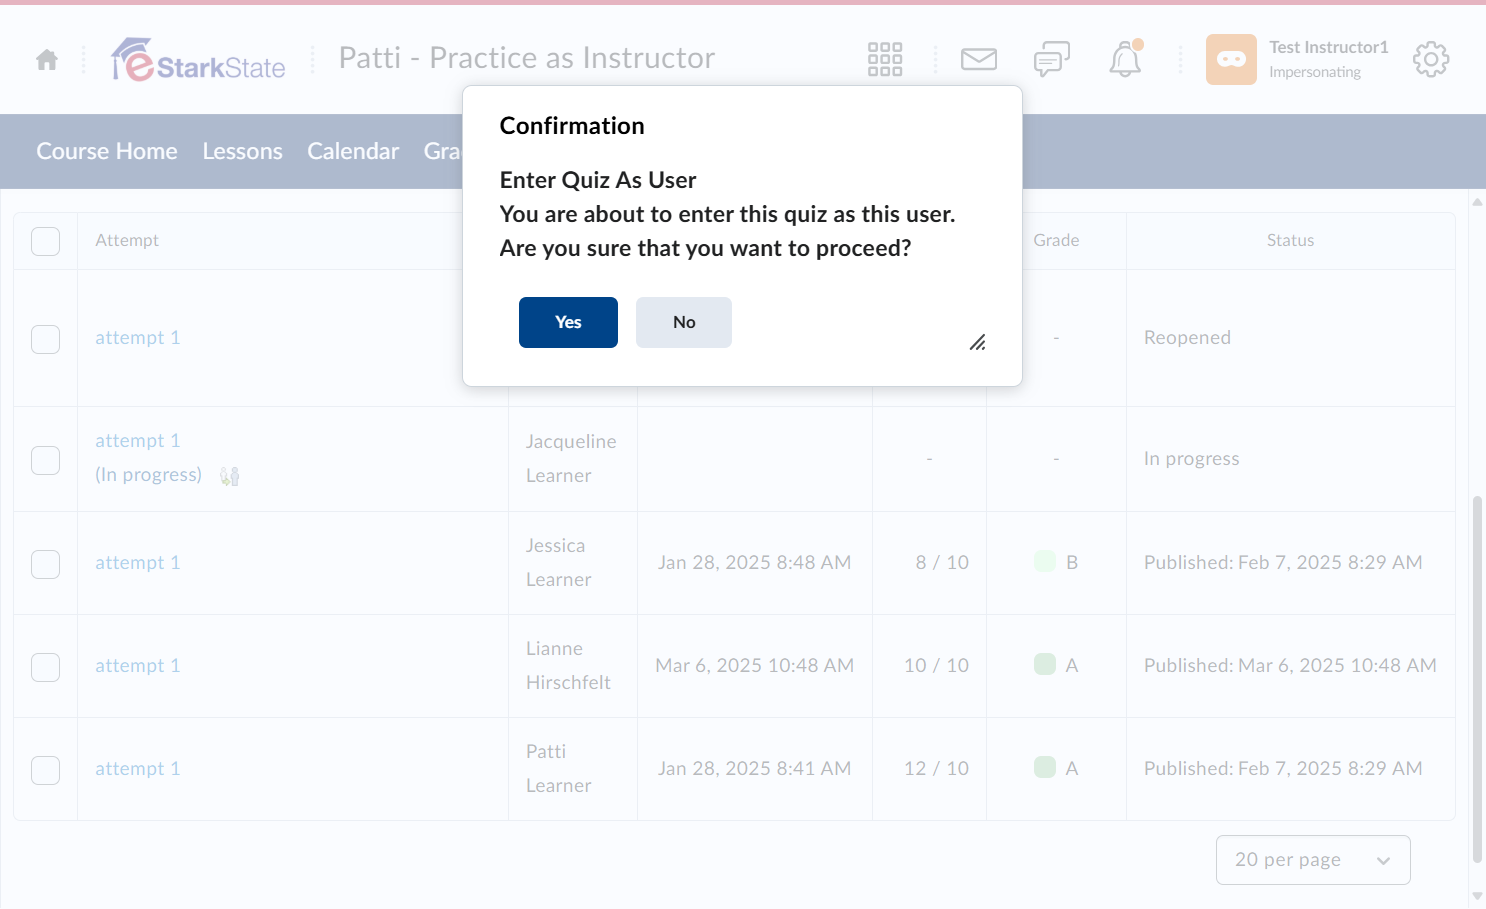Click the B grade color swatch for Jessica
This screenshot has height=909, width=1486.
click(x=1045, y=561)
